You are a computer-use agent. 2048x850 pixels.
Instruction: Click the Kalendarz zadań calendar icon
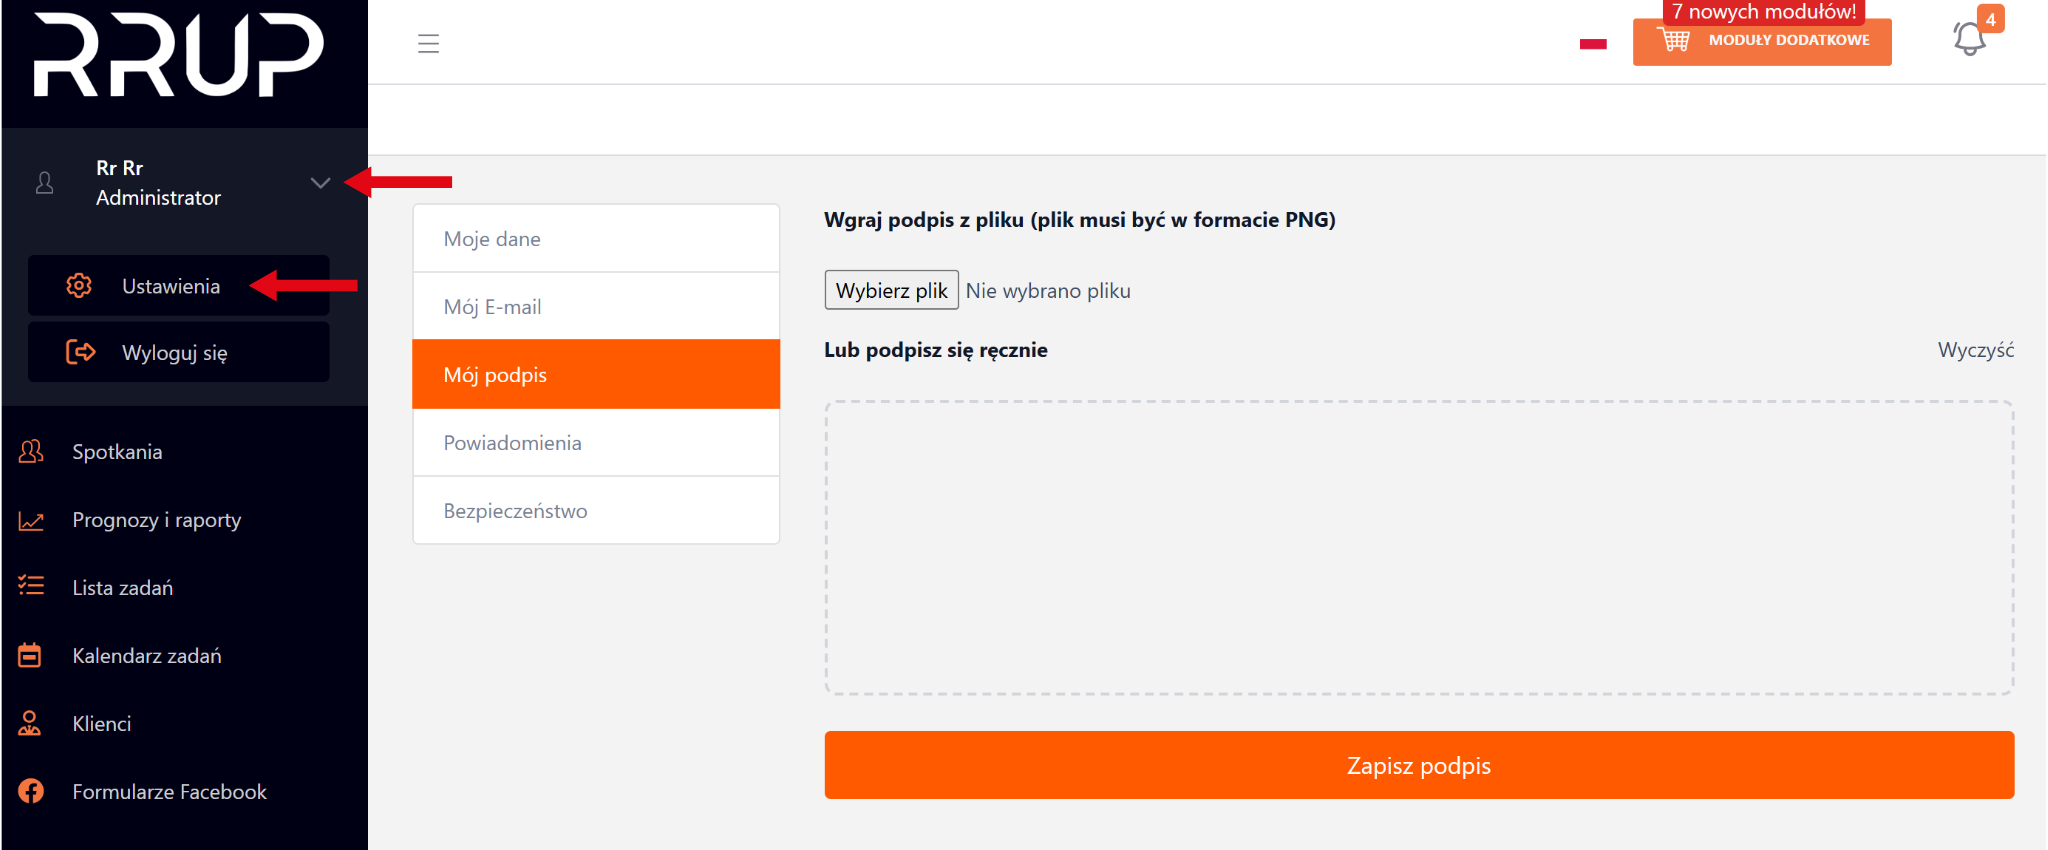[31, 655]
